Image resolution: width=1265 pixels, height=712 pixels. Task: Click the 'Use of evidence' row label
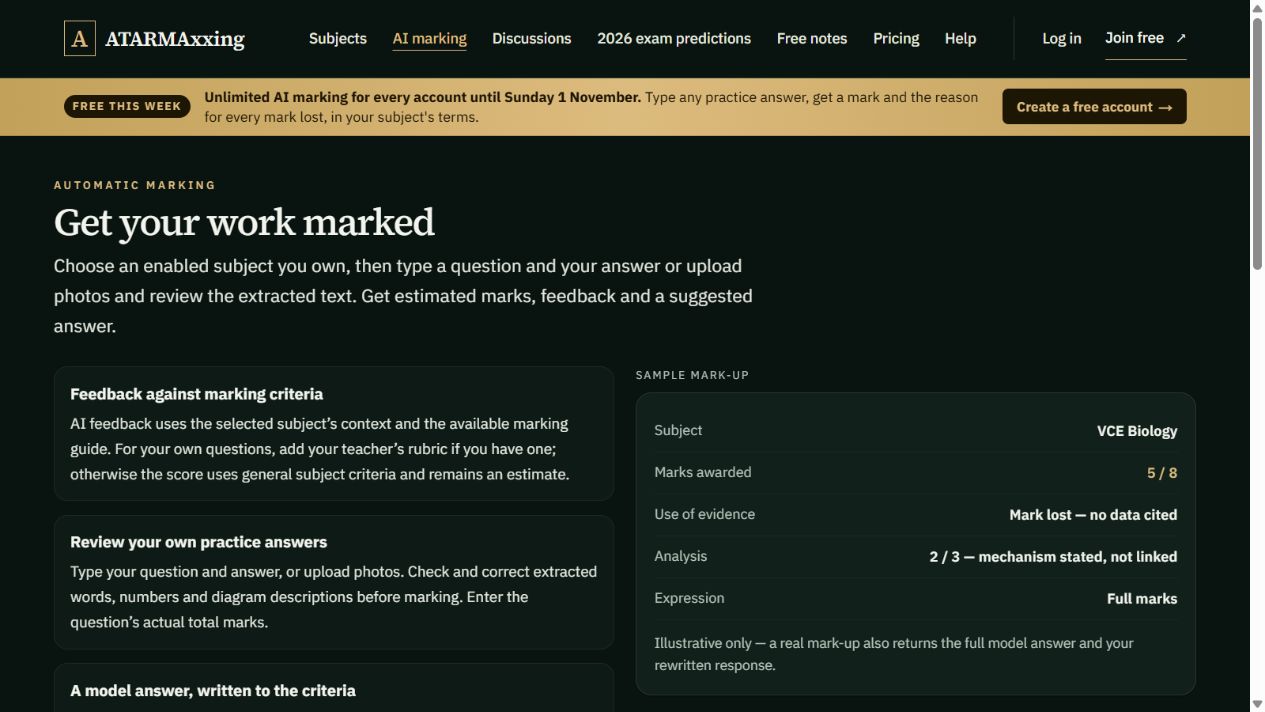pyautogui.click(x=705, y=514)
